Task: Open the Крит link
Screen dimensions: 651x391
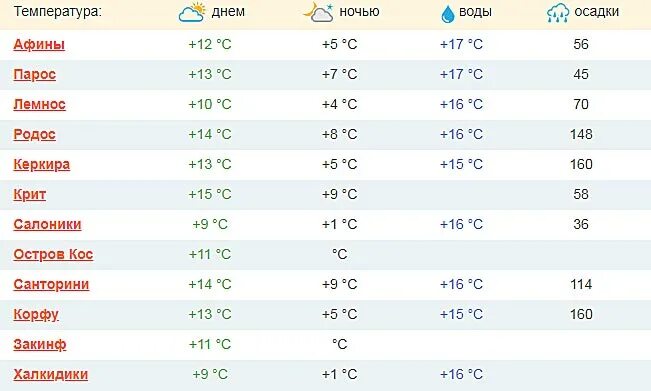Action: click(x=29, y=194)
